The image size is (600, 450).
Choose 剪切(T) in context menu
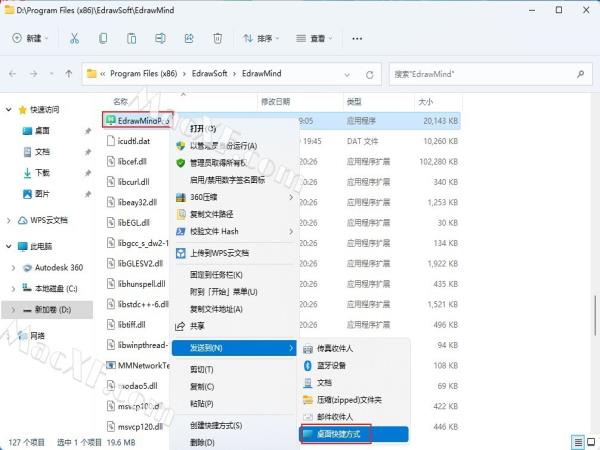click(x=234, y=370)
